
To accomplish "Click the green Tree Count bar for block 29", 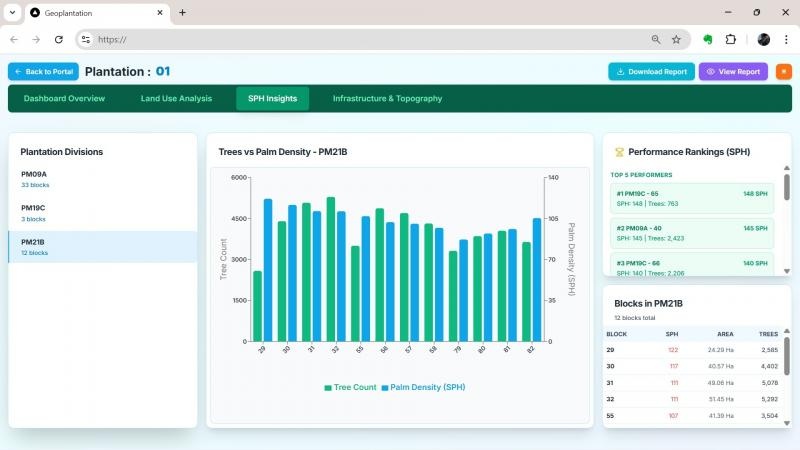I will 258,306.
